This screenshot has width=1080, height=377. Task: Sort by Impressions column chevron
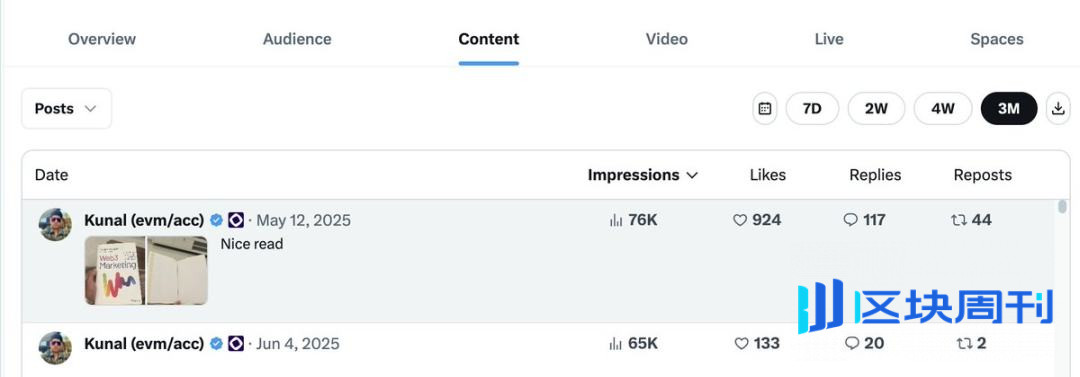pos(692,176)
